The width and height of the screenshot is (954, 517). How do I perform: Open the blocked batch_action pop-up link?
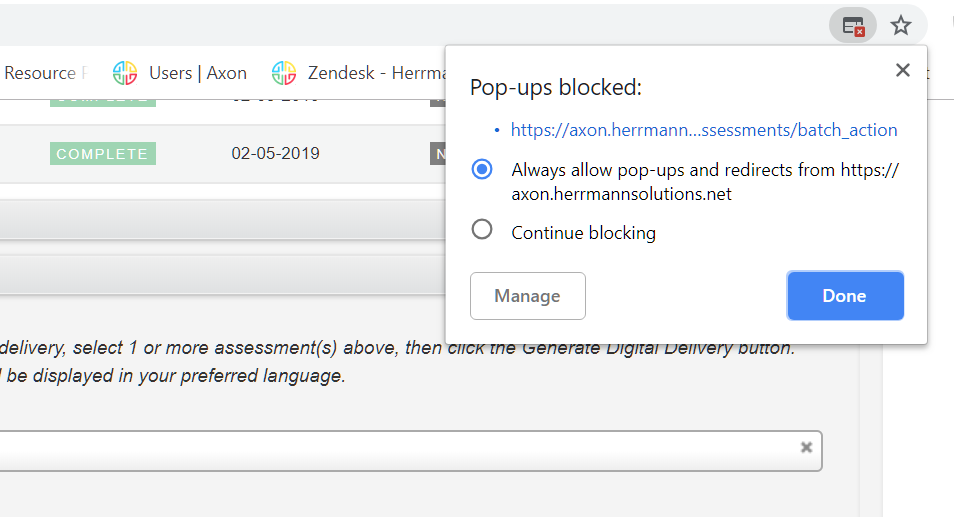[703, 130]
